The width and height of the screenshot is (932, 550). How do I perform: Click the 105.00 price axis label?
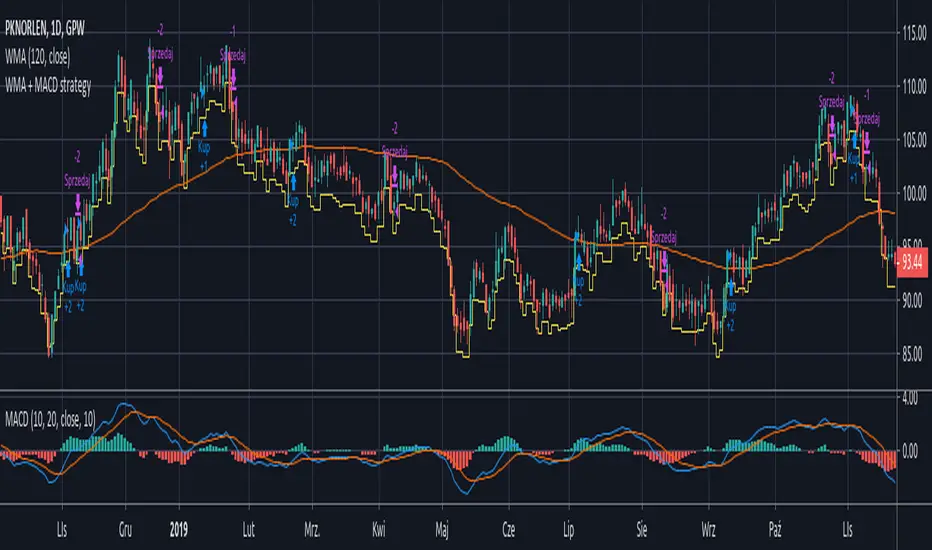coord(914,140)
